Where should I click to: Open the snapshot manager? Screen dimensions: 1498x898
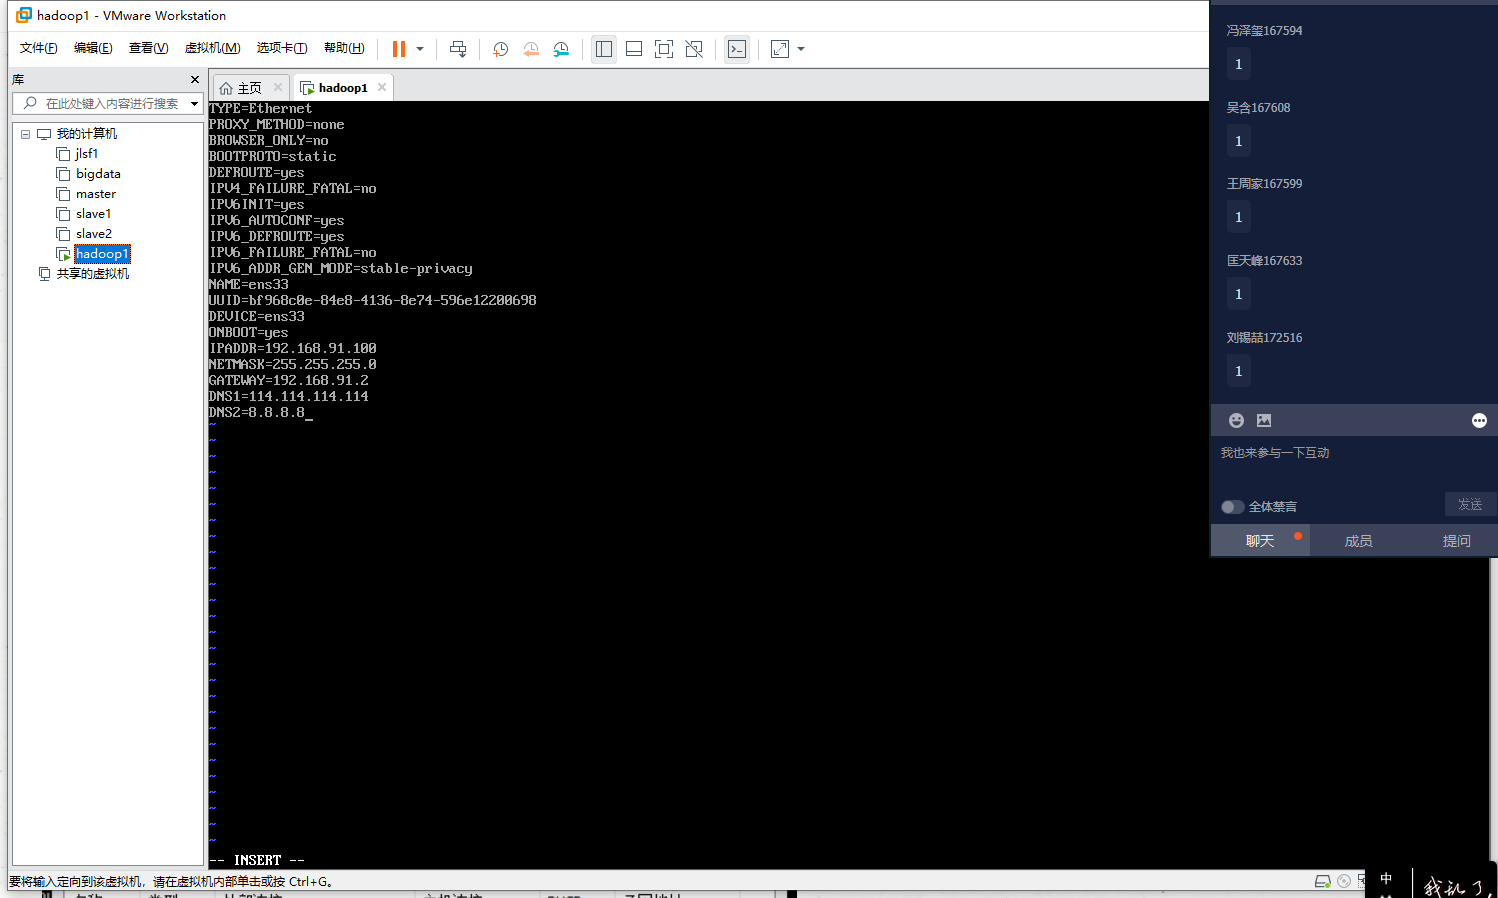pos(561,49)
